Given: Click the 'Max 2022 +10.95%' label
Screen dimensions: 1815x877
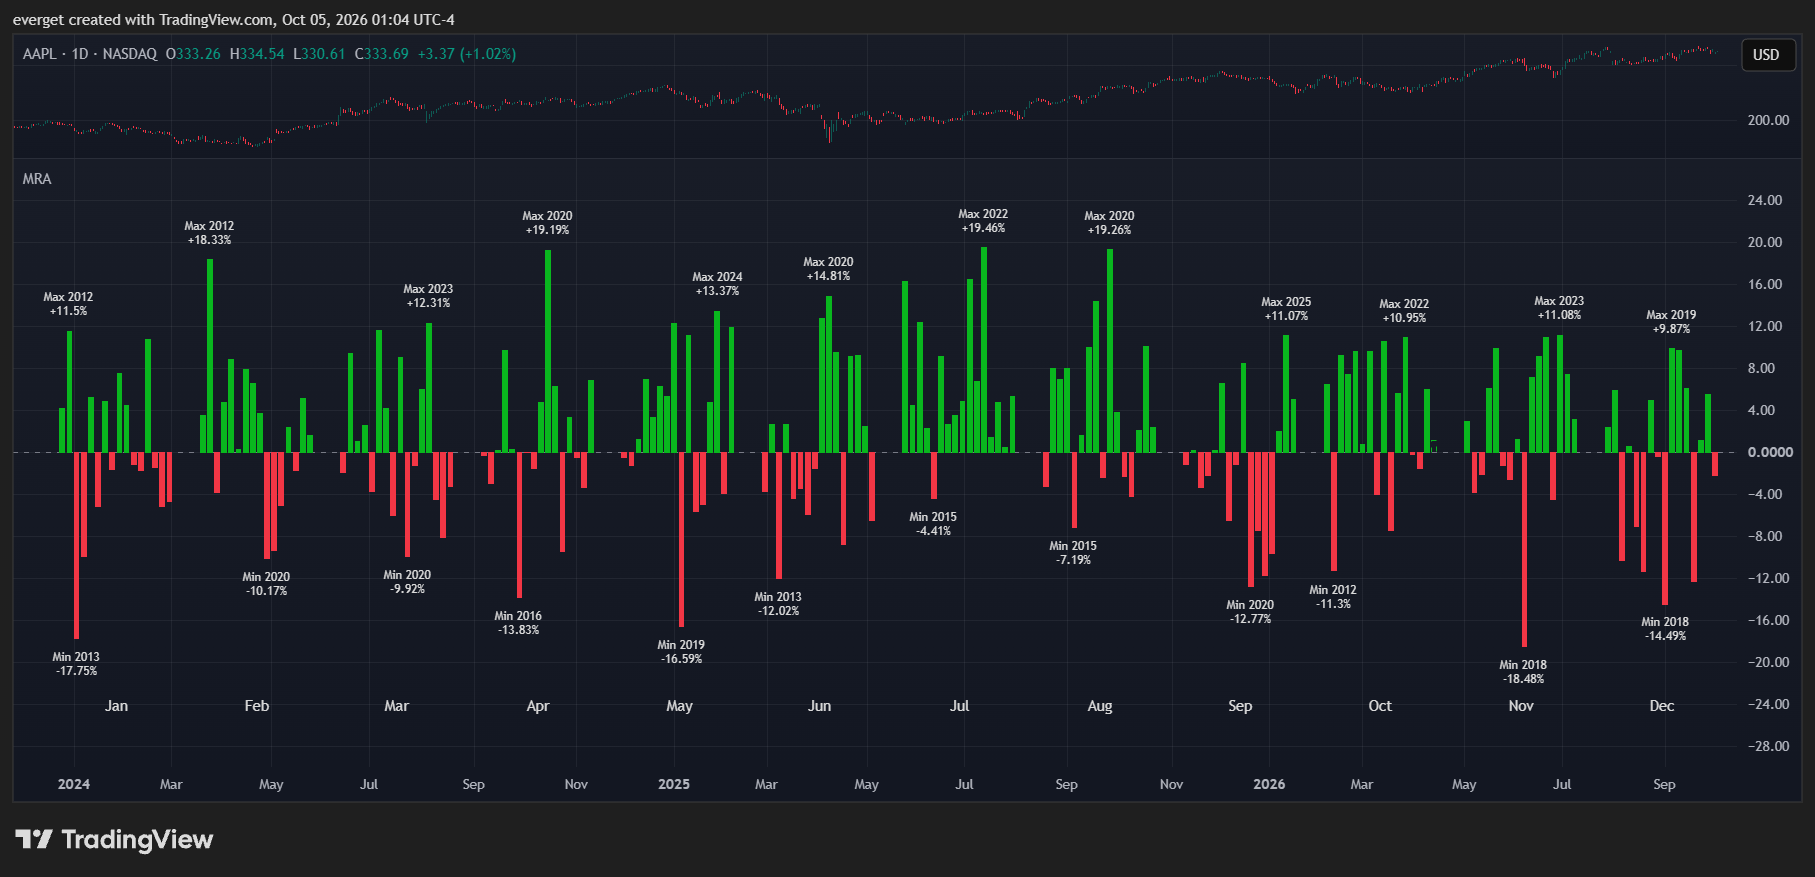Looking at the screenshot, I should tap(1404, 311).
